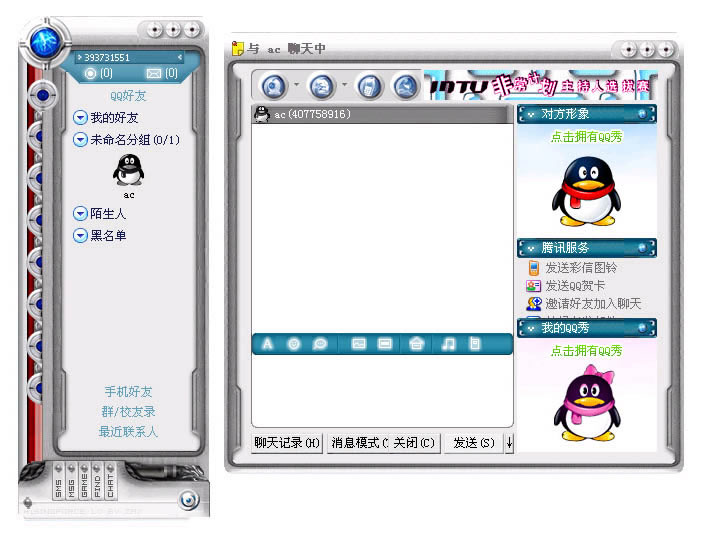Click 点击拥有QQ秀 link under 对方形象
Image resolution: width=703 pixels, height=535 pixels.
coord(586,137)
